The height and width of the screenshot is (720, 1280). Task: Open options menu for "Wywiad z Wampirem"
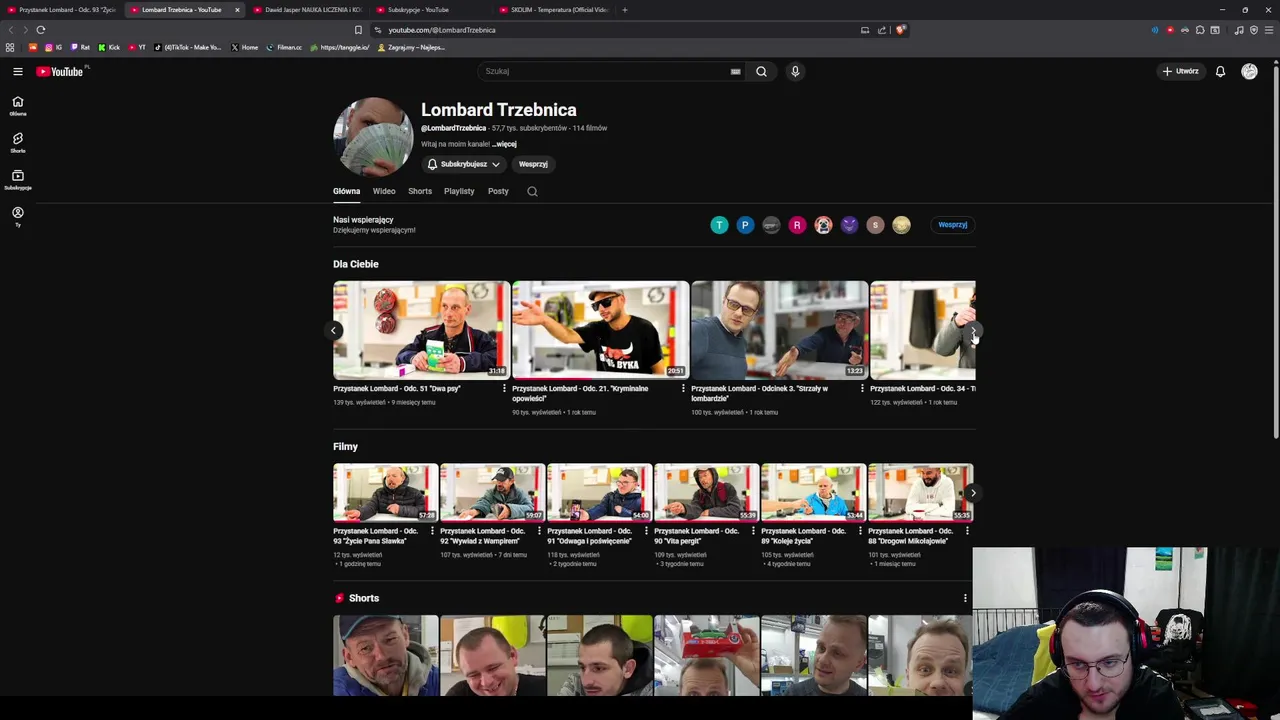click(x=539, y=531)
